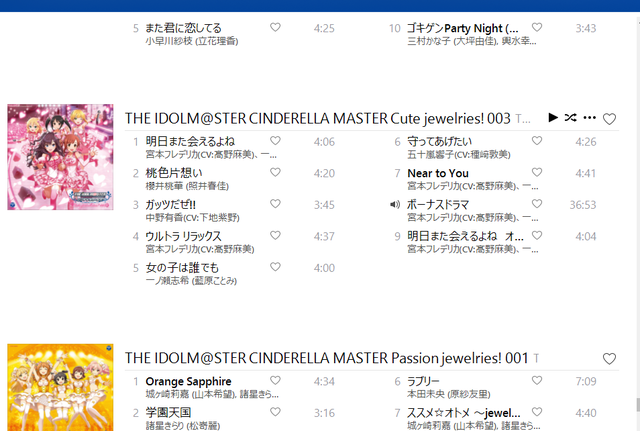Click artist 小早川紗枝 (立花理香)
Screen dimensions: 640x431
click(x=192, y=41)
